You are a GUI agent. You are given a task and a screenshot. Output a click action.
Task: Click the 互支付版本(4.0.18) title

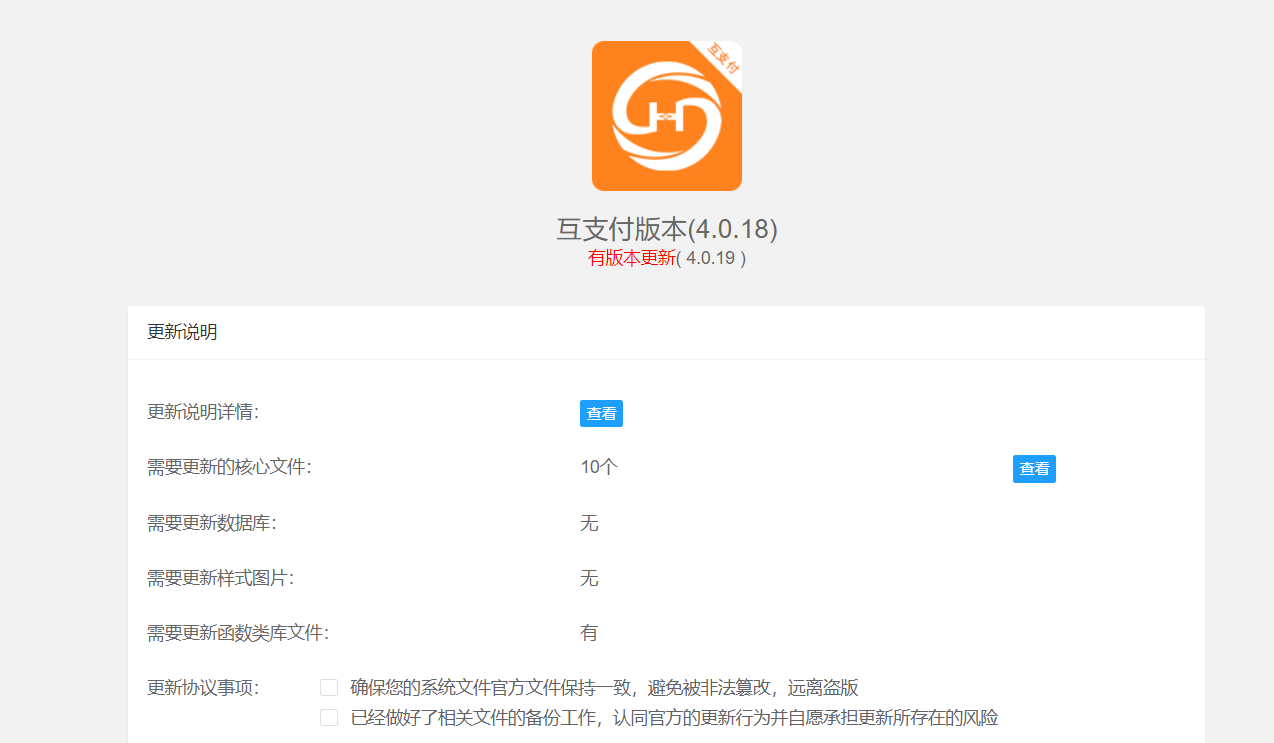tap(667, 229)
